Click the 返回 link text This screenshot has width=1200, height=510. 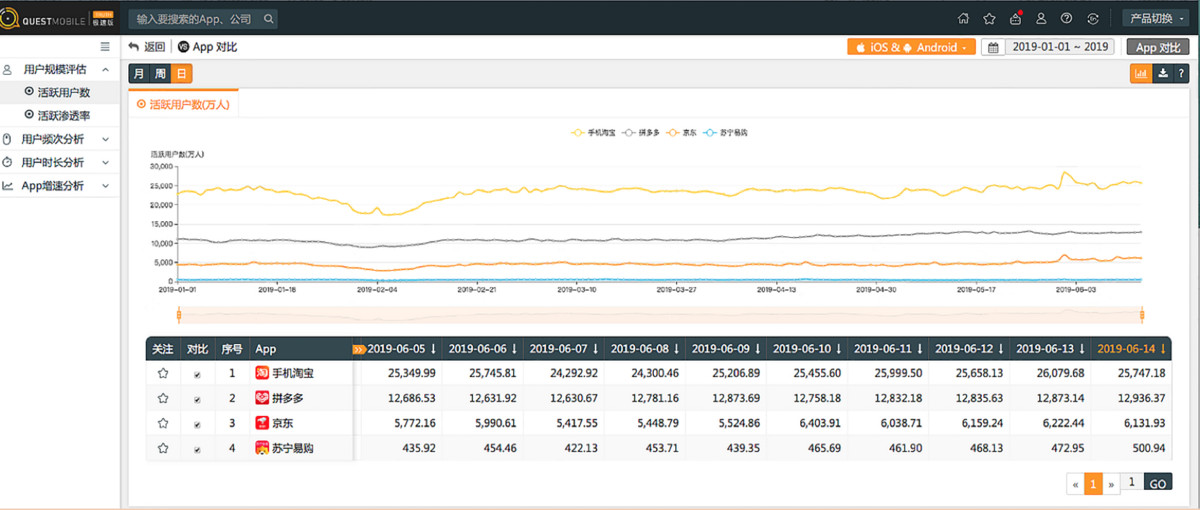coord(155,47)
